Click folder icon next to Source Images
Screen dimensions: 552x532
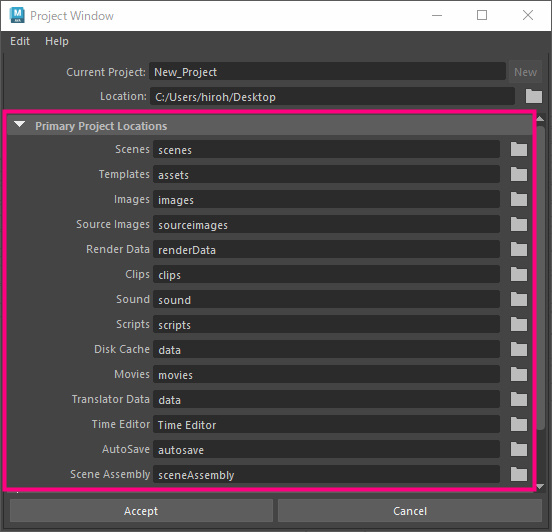(x=519, y=224)
